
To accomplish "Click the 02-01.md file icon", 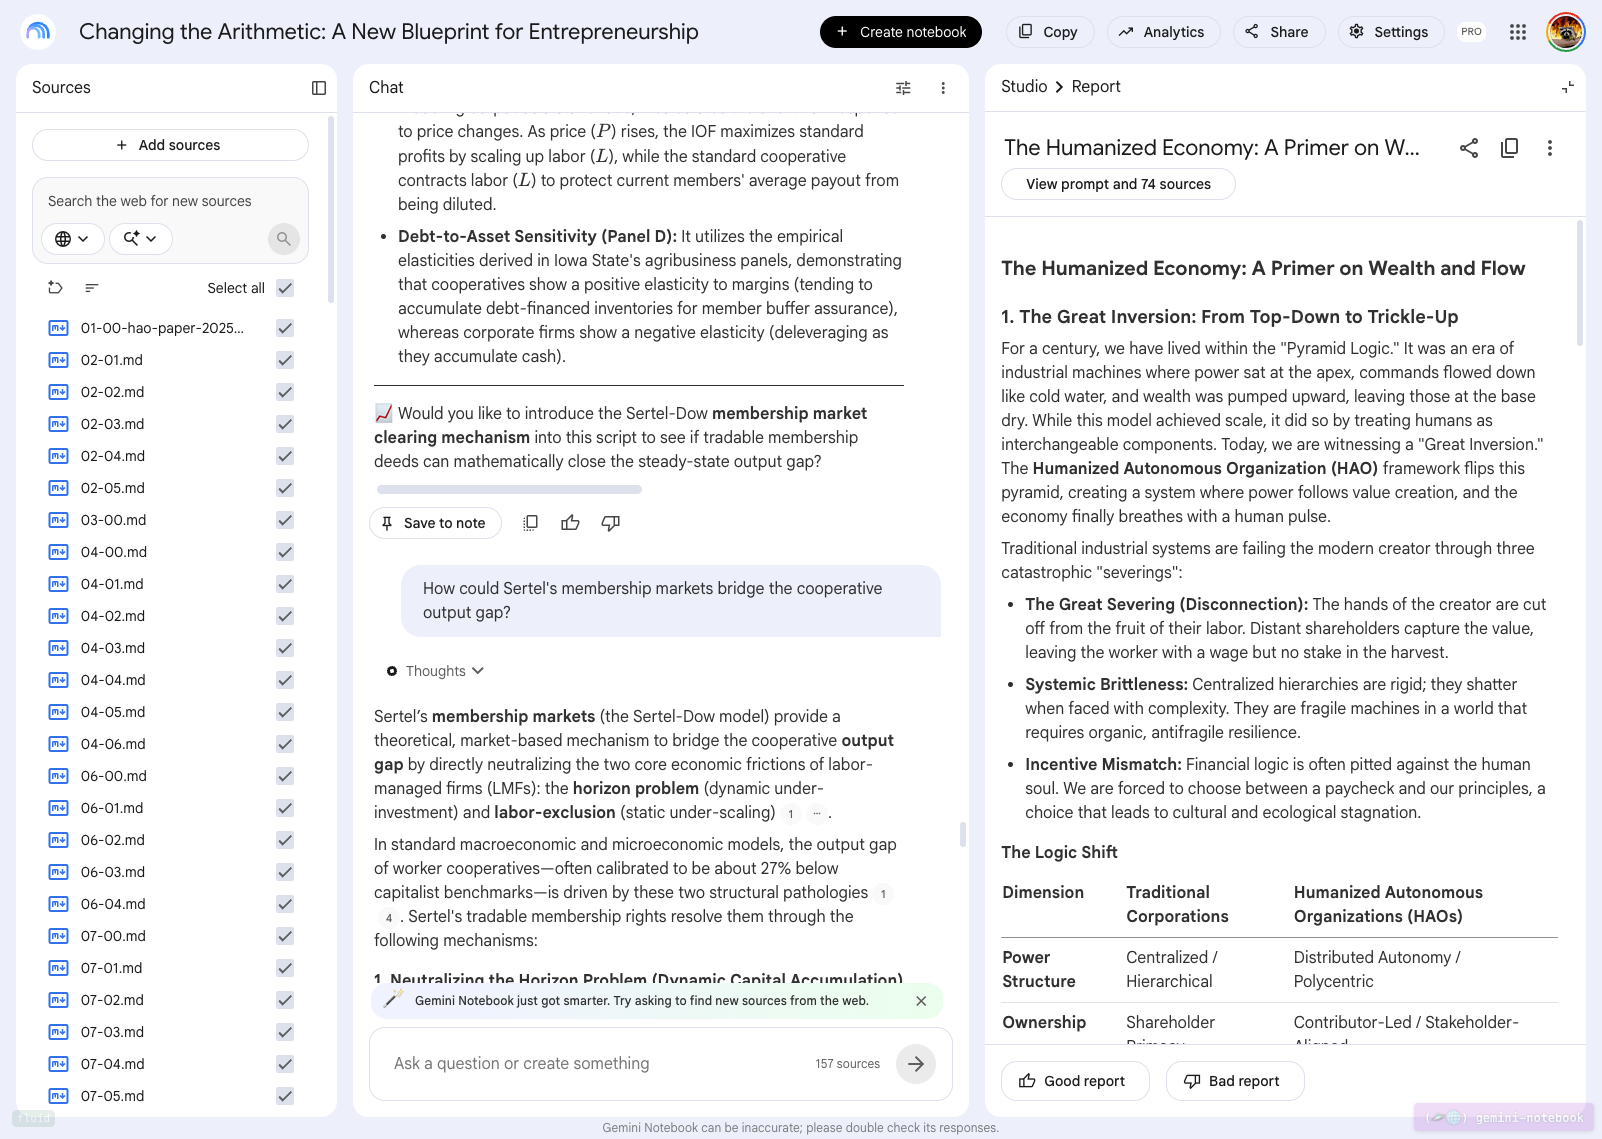I will pyautogui.click(x=59, y=360).
